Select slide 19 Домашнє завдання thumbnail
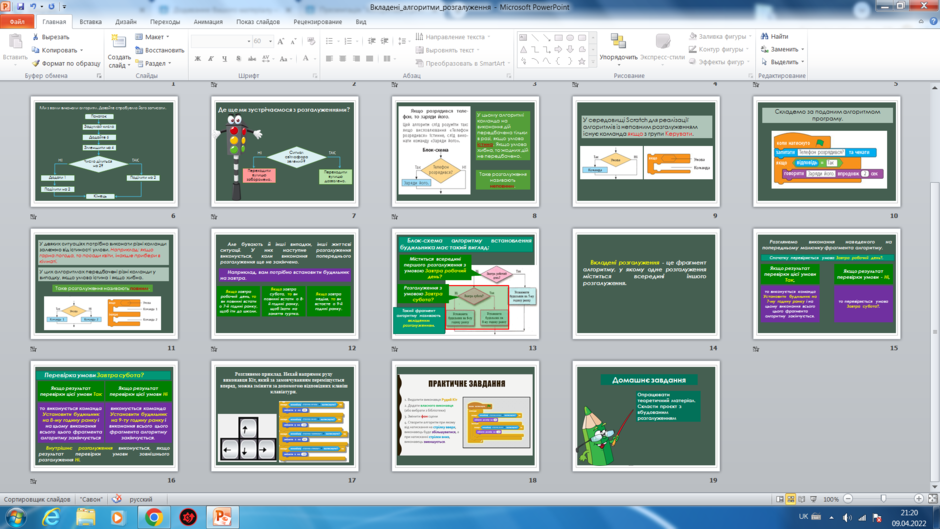This screenshot has height=529, width=940. (x=646, y=416)
